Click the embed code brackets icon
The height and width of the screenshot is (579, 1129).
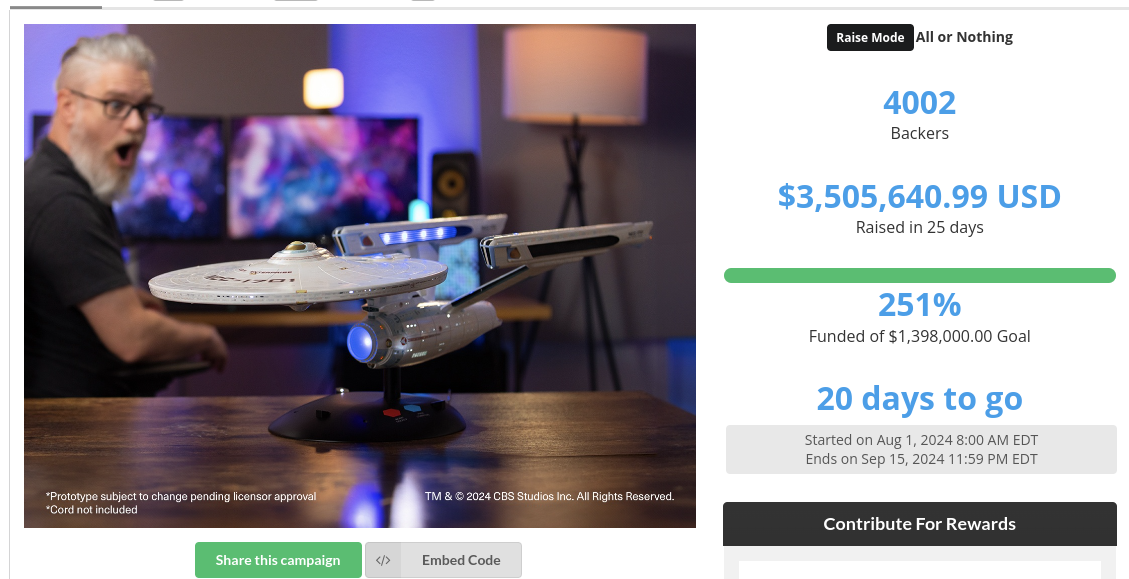click(383, 560)
